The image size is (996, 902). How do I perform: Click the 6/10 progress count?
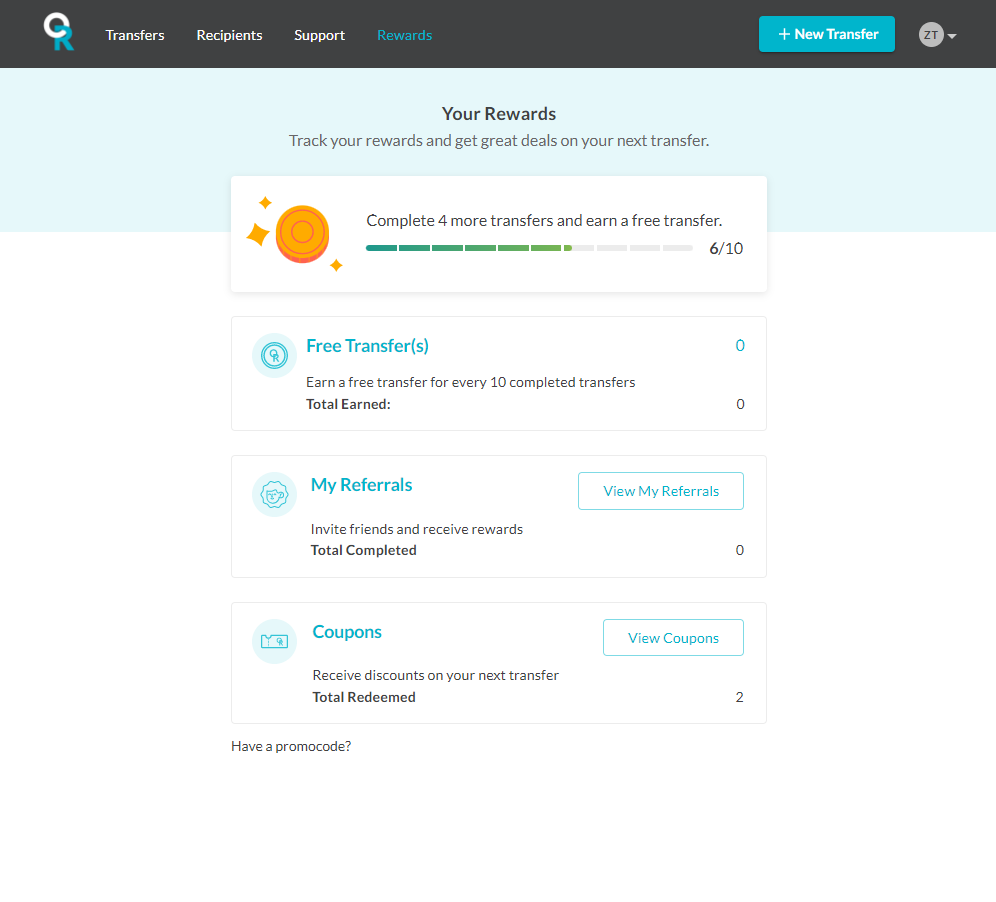point(726,248)
